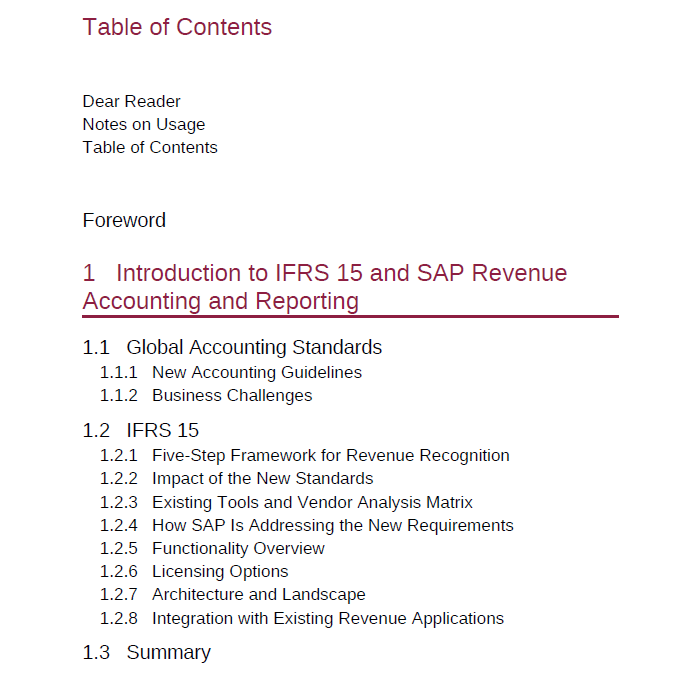Viewport: 695px width, 687px height.
Task: Open 1.2.8 Integration with Existing Revenue Applications
Action: (301, 618)
